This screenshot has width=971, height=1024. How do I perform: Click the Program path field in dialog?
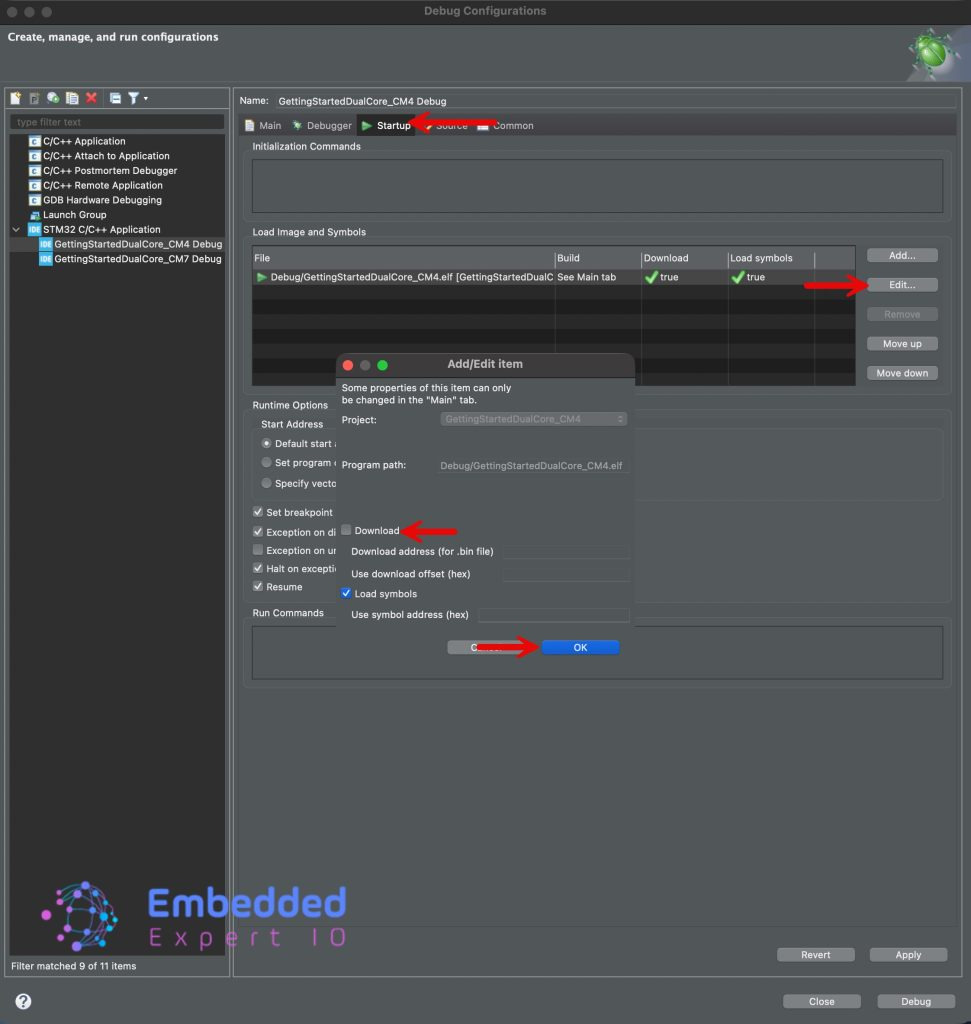tap(533, 466)
